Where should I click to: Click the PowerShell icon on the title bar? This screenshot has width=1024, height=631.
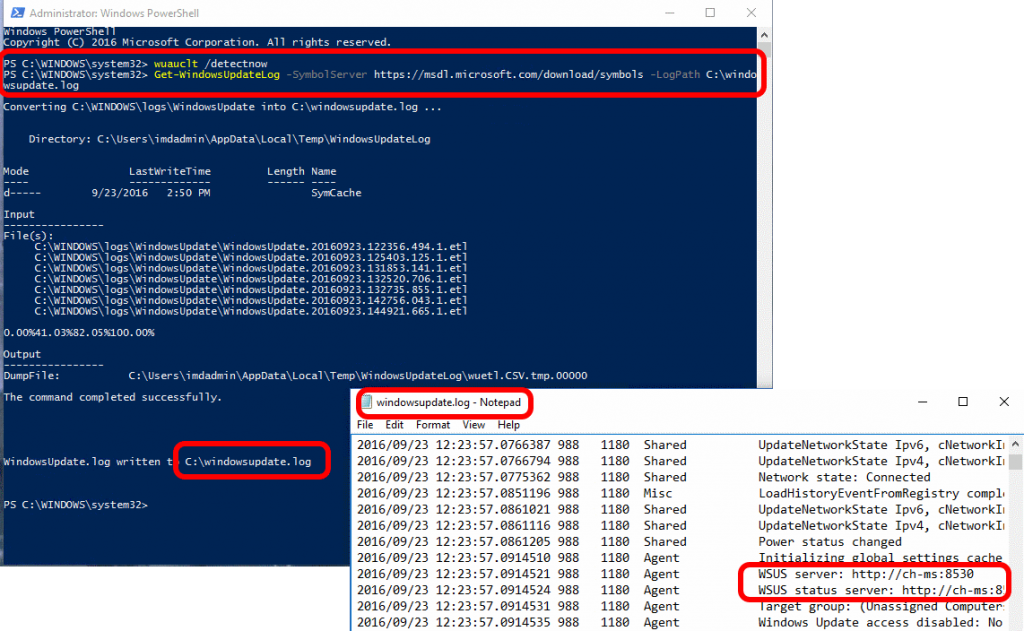tap(16, 13)
